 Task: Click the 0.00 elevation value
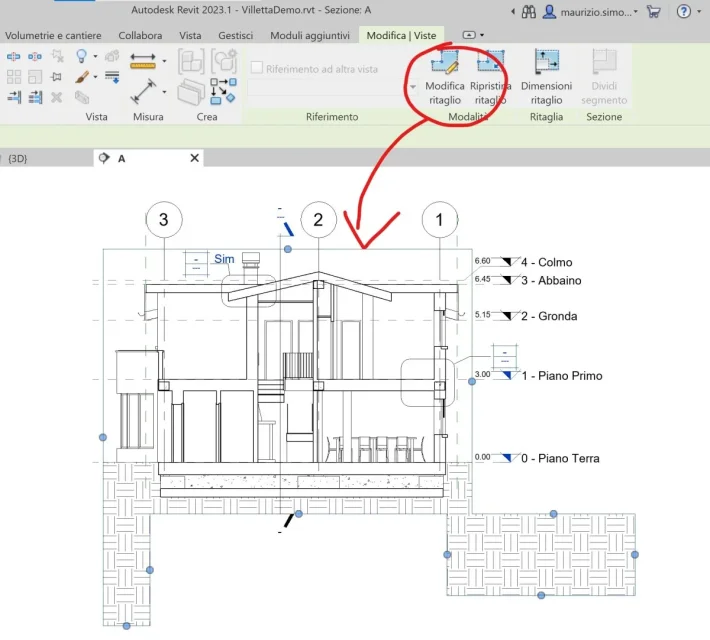pyautogui.click(x=482, y=457)
